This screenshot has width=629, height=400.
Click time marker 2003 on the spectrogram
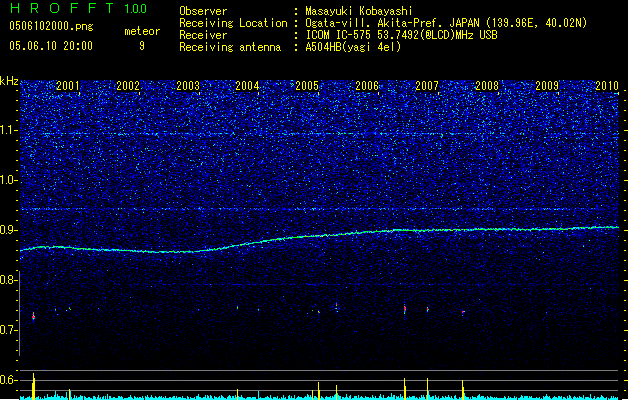click(x=188, y=85)
